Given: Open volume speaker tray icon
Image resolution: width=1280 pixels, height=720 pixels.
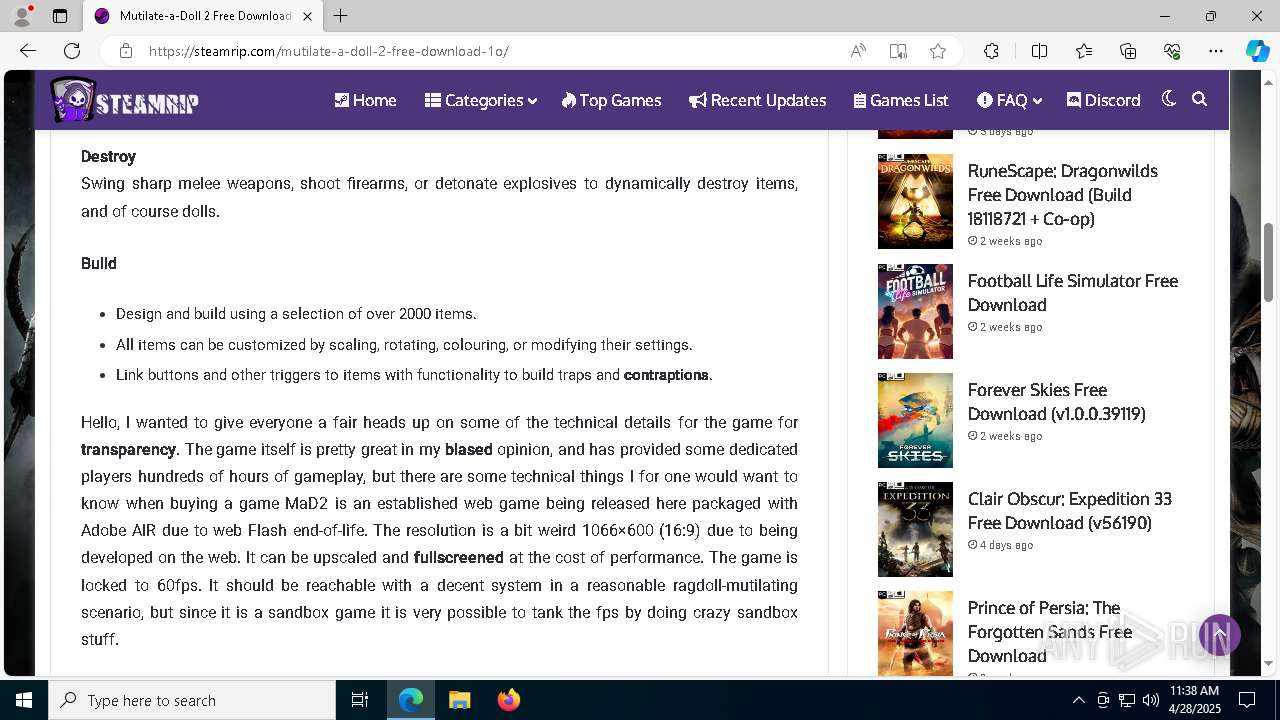Looking at the screenshot, I should tap(1151, 700).
